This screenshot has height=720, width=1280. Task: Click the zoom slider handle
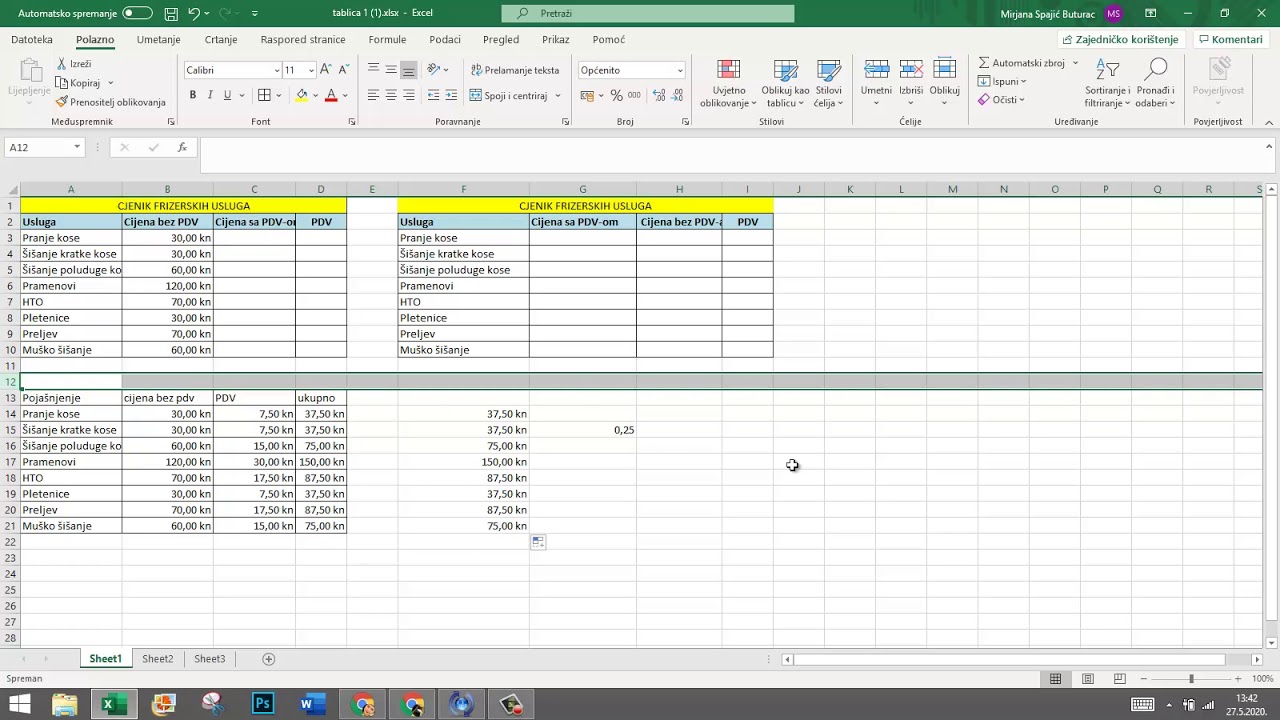[1190, 679]
